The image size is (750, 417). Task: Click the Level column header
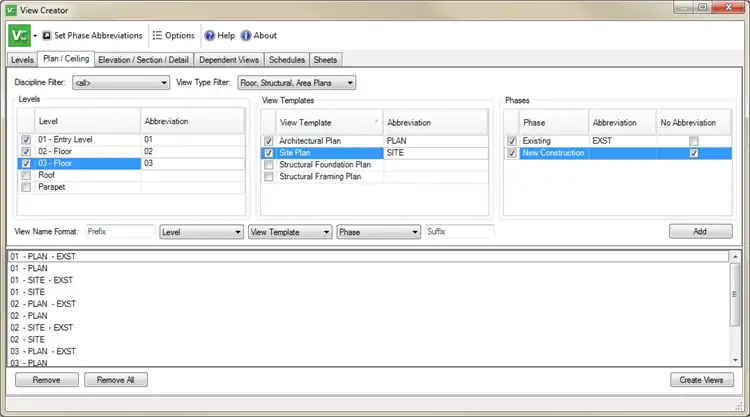click(88, 121)
